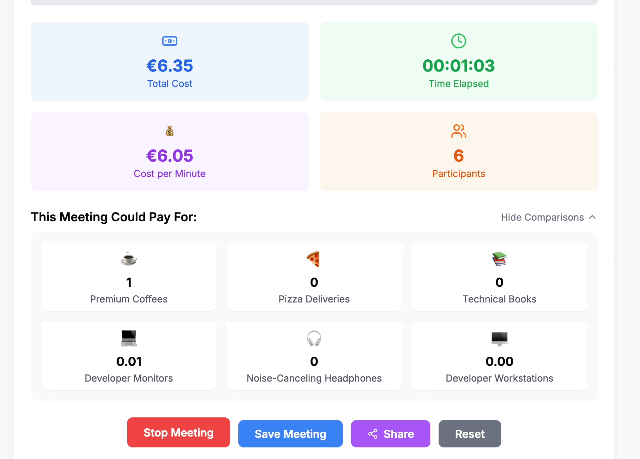Click the banknote icon above Total Cost

169,41
